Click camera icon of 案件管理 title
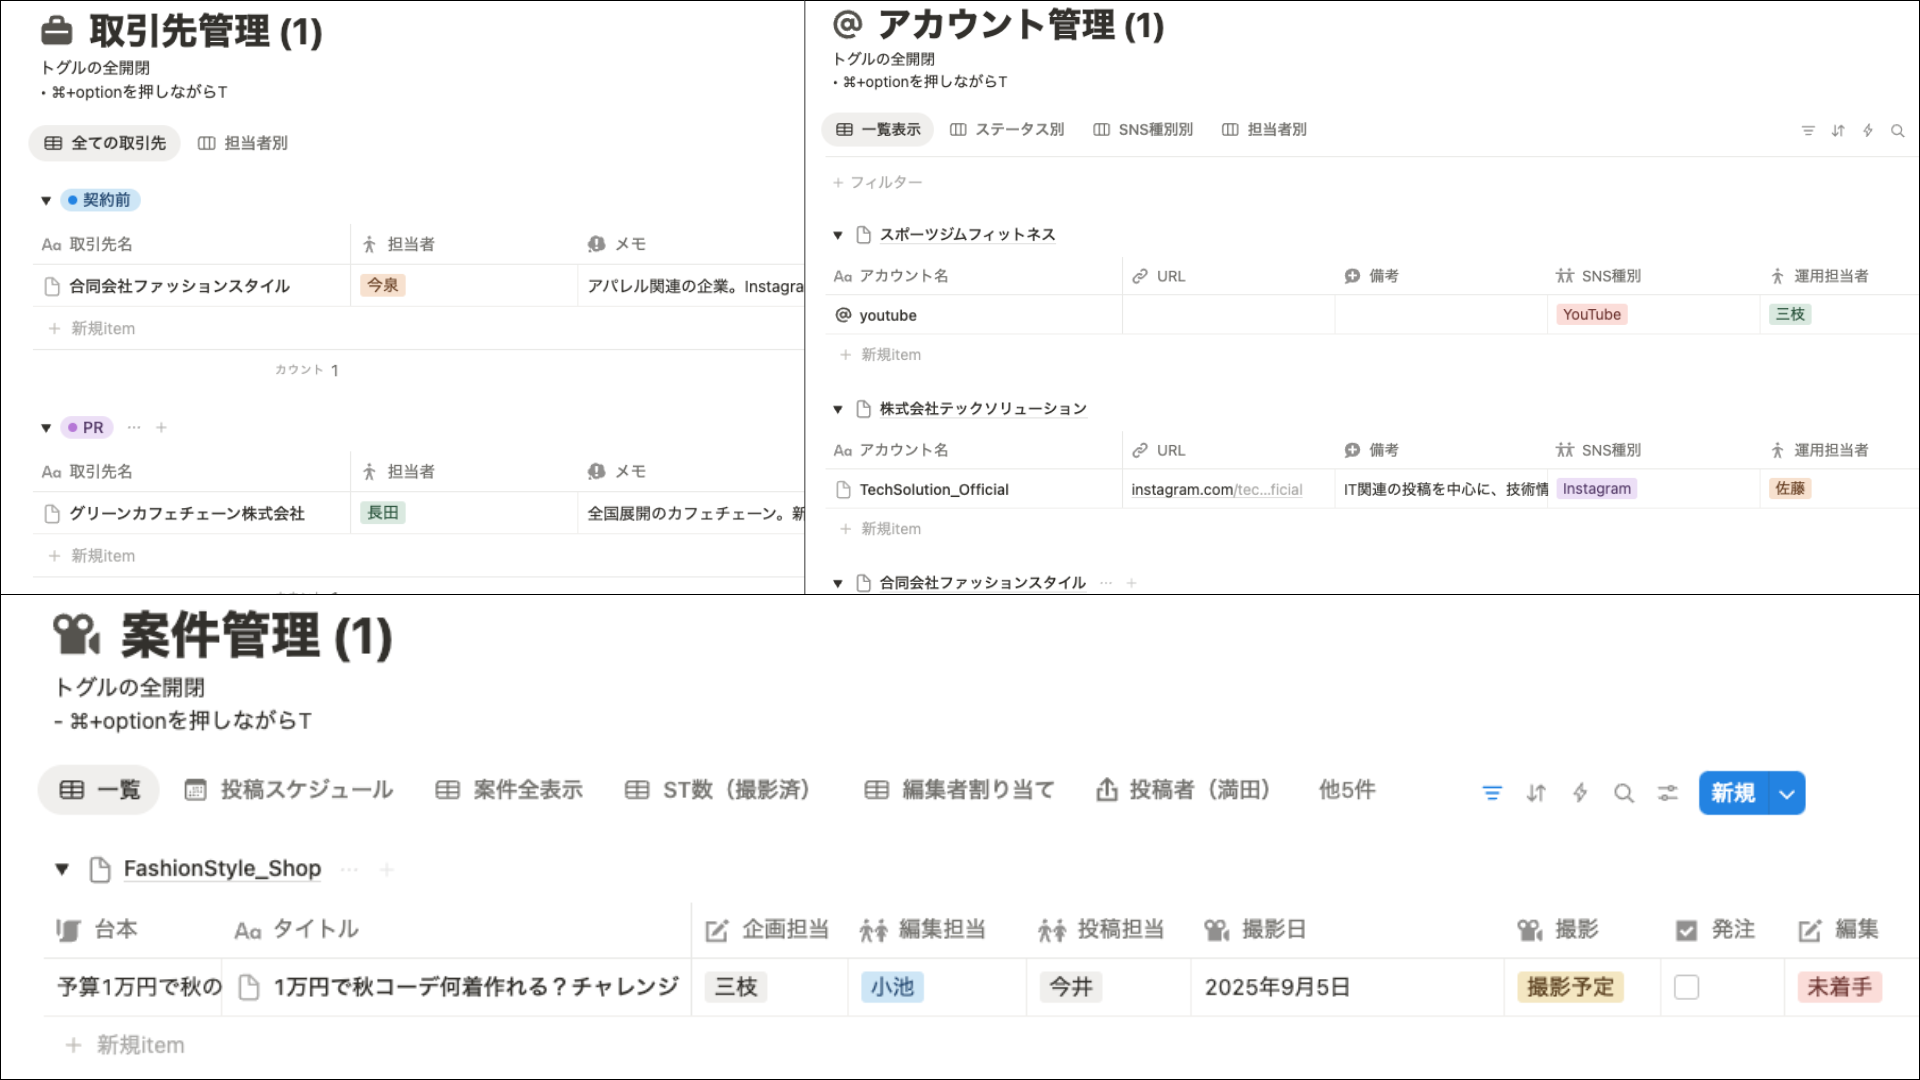This screenshot has height=1080, width=1920. click(76, 635)
